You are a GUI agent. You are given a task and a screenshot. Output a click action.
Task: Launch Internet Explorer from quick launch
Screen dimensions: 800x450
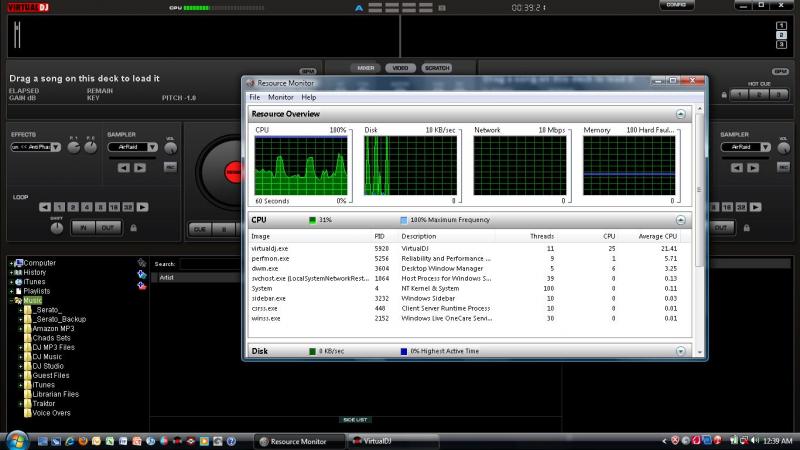pyautogui.click(x=69, y=441)
